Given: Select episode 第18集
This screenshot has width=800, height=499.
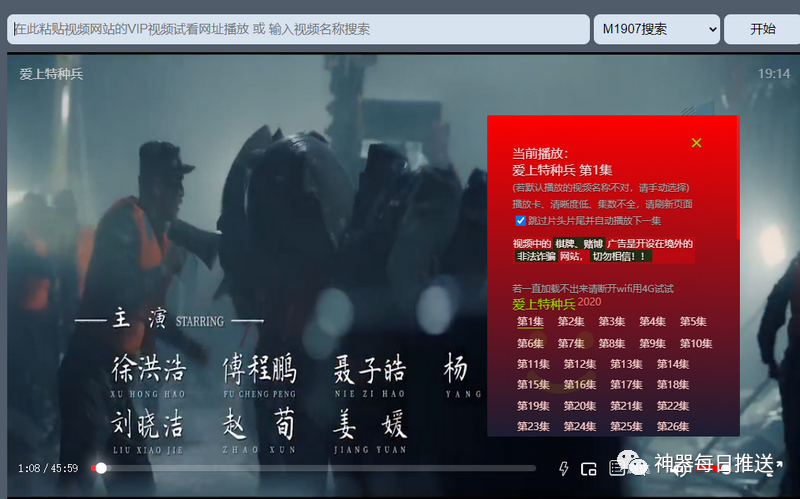Looking at the screenshot, I should pos(673,385).
